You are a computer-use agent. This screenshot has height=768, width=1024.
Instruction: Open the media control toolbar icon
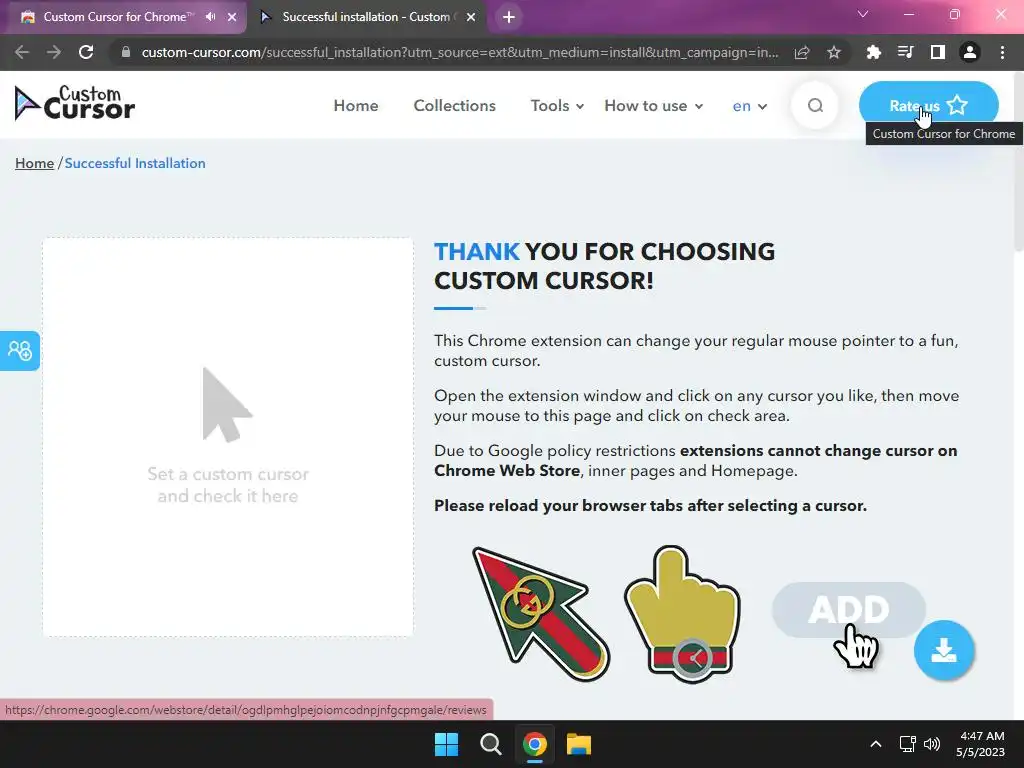coord(905,52)
